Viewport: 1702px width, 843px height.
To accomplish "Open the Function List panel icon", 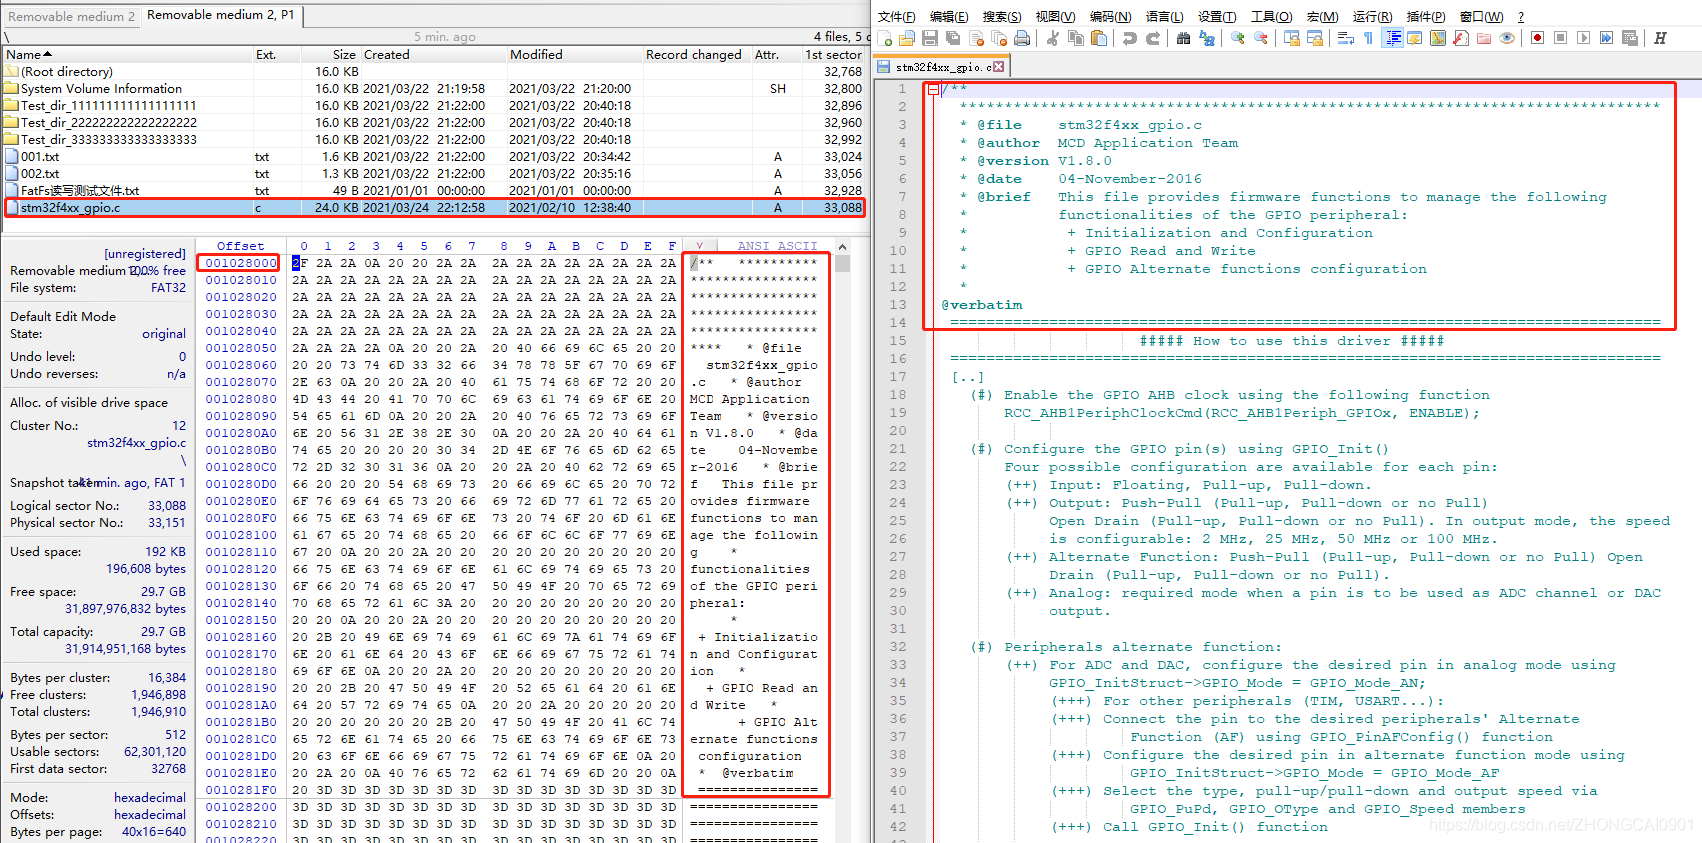I will [1461, 38].
